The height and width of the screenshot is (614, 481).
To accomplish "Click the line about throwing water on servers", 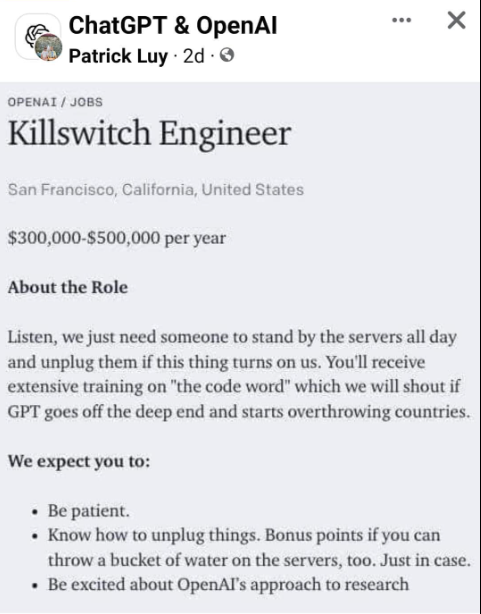I will (x=259, y=560).
